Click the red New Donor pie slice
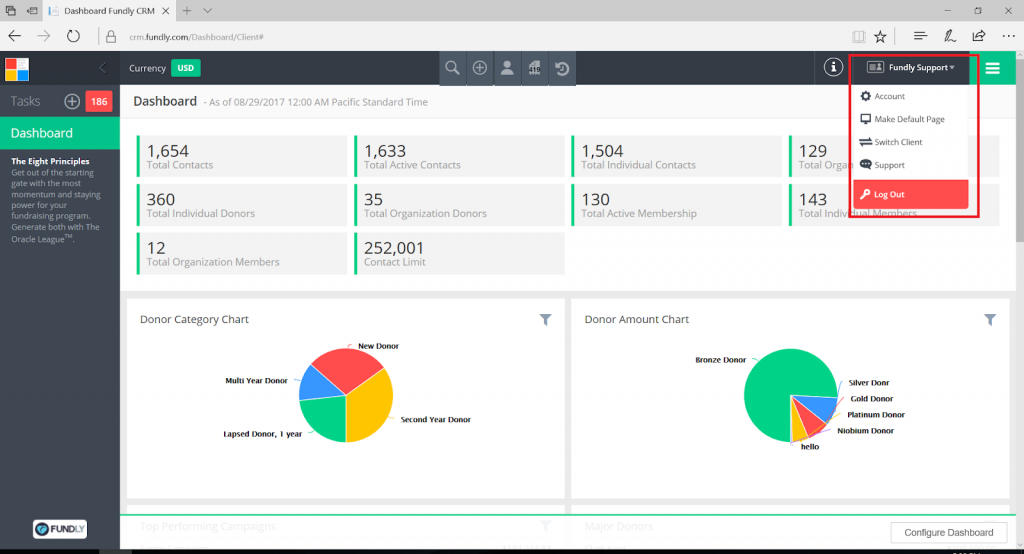Viewport: 1024px width, 554px height. (345, 368)
